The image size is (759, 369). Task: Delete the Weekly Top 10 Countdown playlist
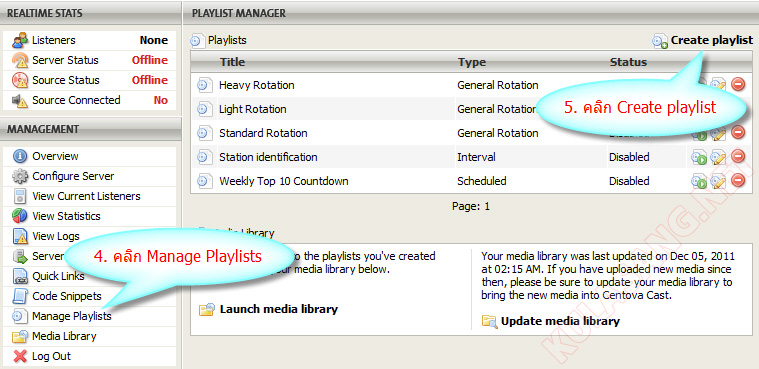[738, 180]
